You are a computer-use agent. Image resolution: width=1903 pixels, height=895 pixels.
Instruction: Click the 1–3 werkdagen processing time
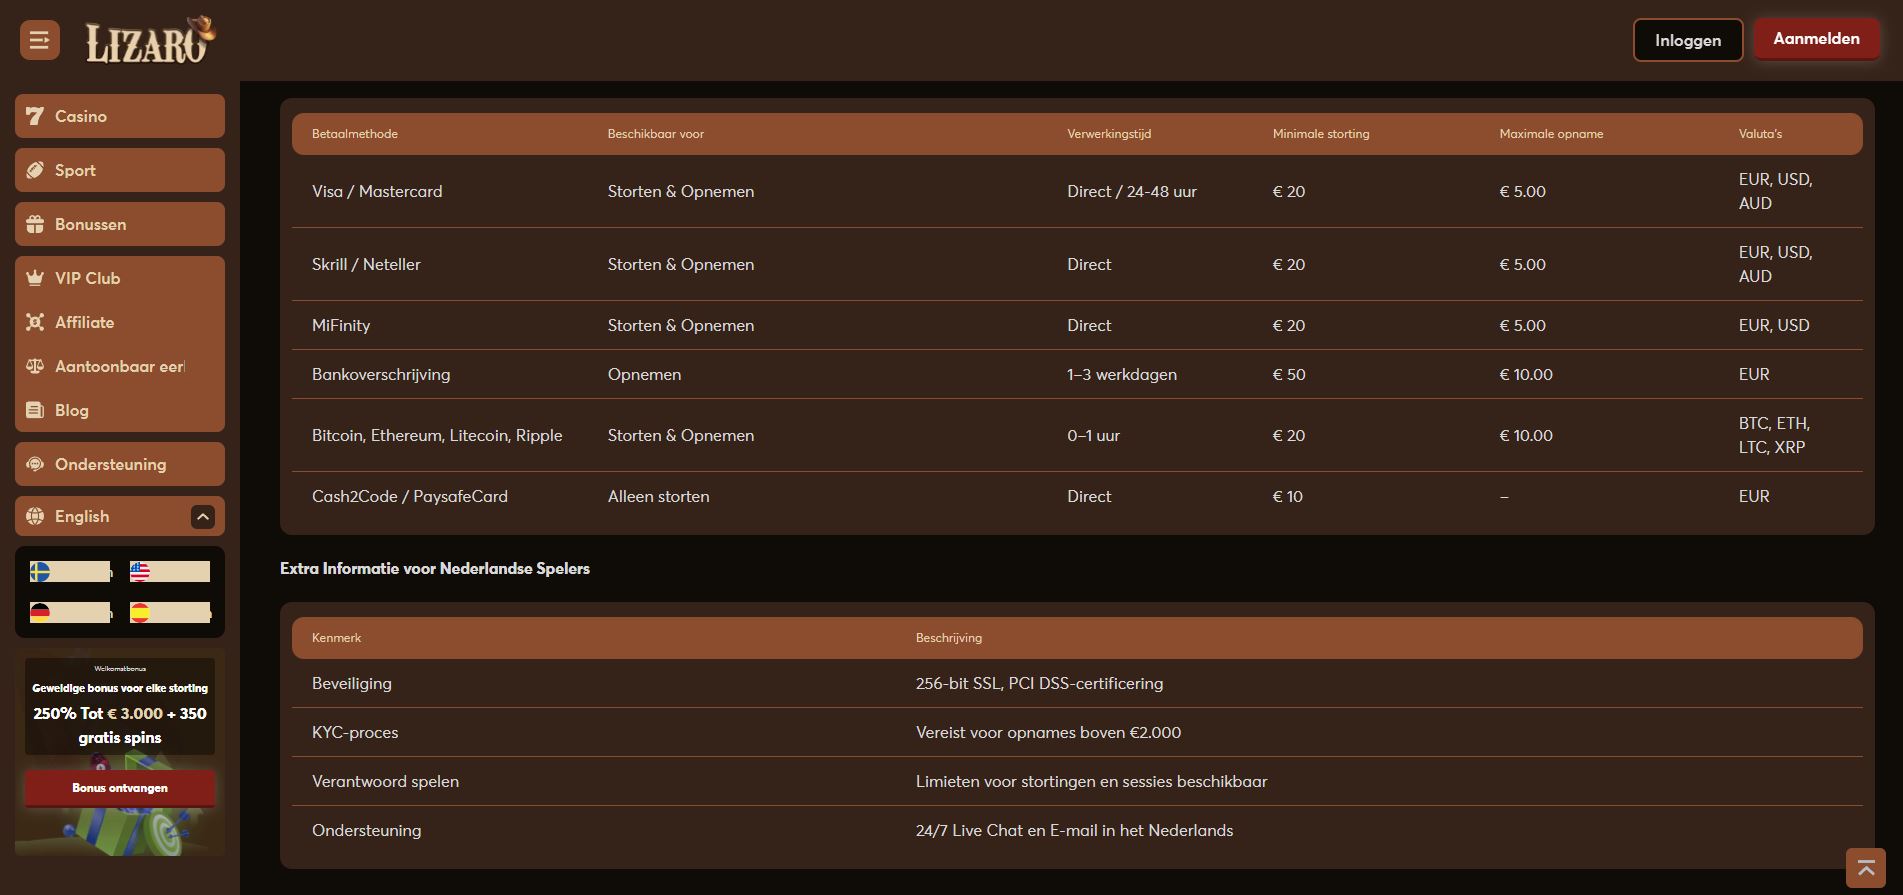(1122, 374)
